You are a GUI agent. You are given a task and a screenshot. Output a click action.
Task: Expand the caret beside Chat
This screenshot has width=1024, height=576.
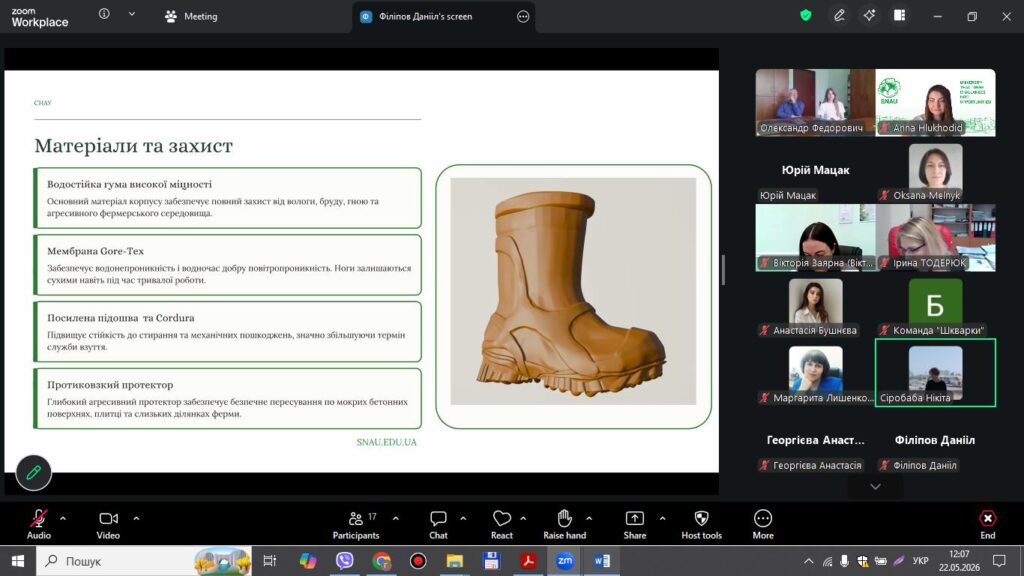point(463,519)
